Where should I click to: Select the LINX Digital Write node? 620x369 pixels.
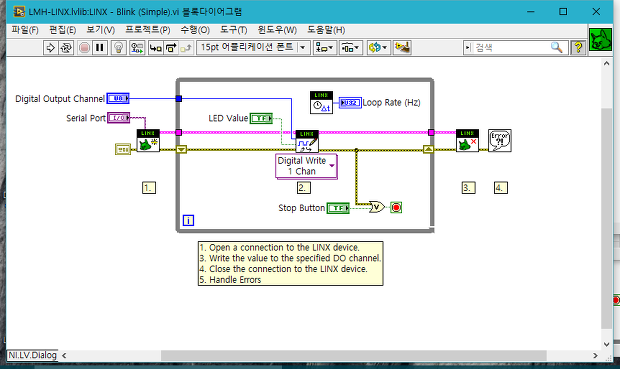(x=307, y=141)
